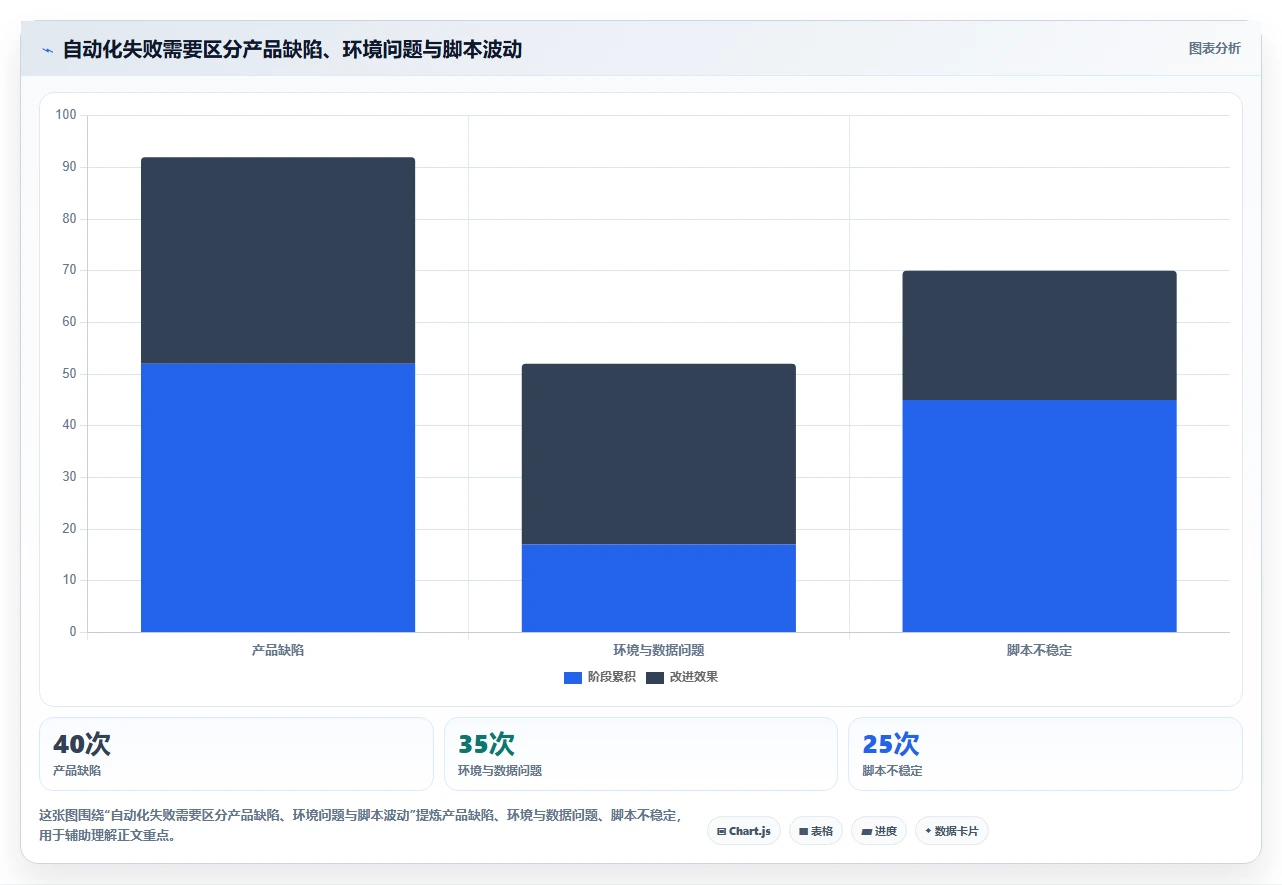Image resolution: width=1282 pixels, height=885 pixels.
Task: Click the dark bar segment for 产品缺陷
Action: click(x=278, y=260)
